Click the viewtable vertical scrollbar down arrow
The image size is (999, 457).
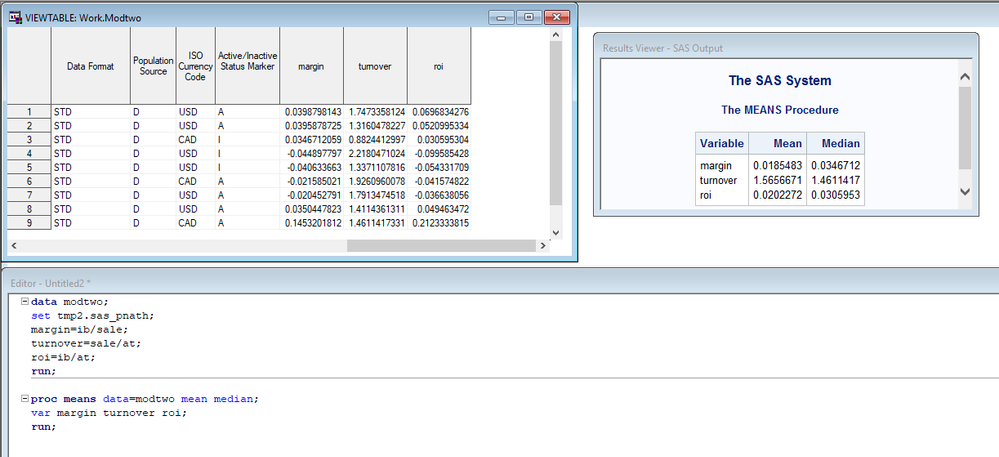coord(555,233)
